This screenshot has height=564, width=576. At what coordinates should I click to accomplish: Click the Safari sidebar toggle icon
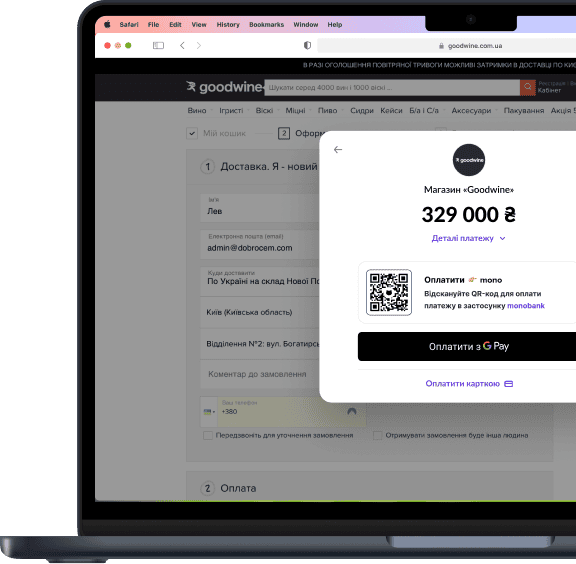pos(158,46)
